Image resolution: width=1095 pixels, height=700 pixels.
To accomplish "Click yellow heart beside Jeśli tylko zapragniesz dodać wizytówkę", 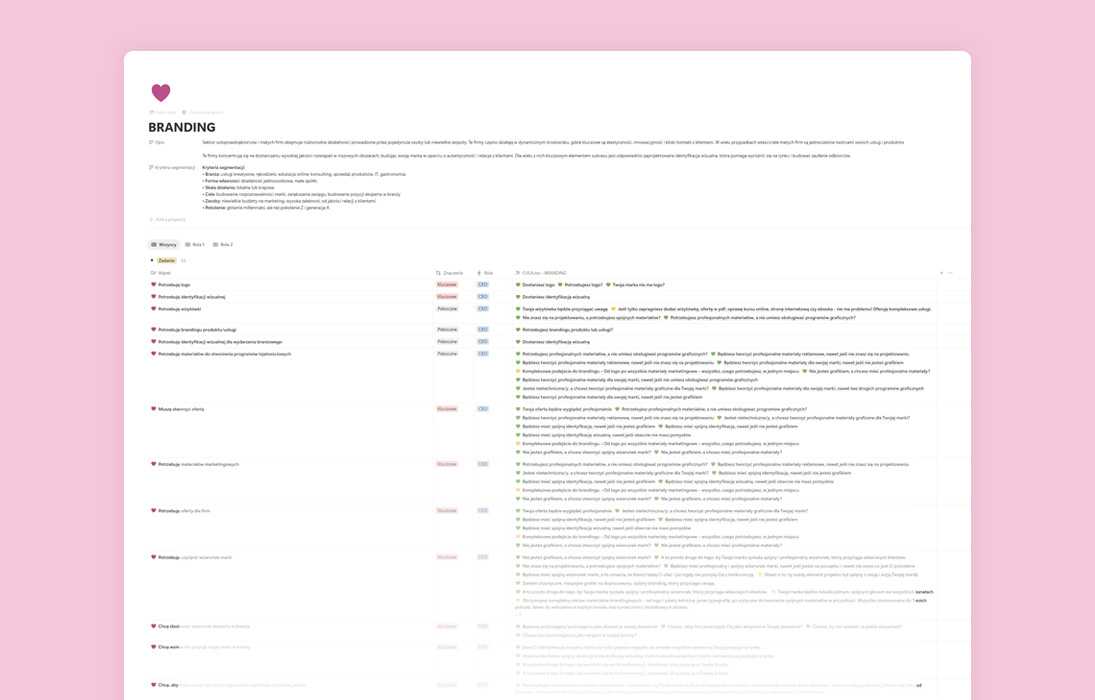I will tap(614, 309).
